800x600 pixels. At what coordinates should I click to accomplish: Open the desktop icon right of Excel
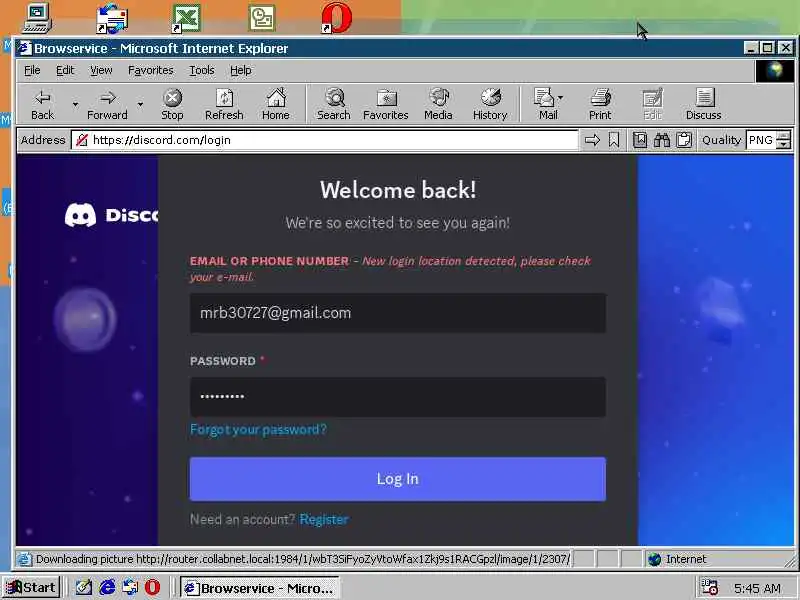point(262,19)
